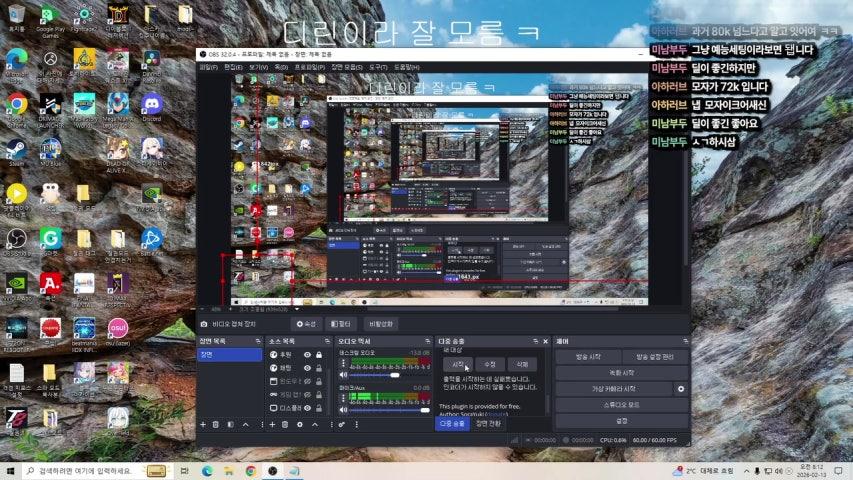Image resolution: width=853 pixels, height=480 pixels.
Task: Unlock the first source row lock
Action: tap(319, 355)
